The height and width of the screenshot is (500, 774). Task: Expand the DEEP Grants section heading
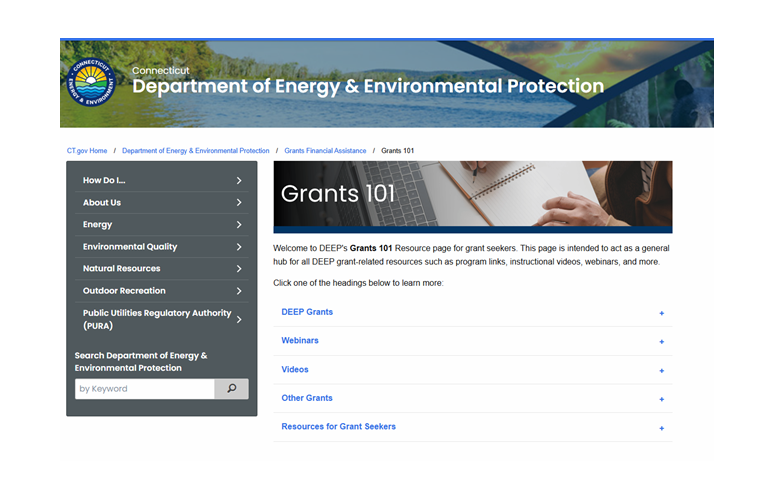(x=307, y=312)
